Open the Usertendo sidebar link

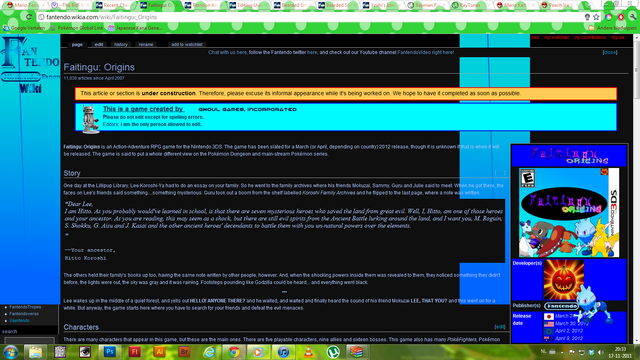[x=20, y=320]
